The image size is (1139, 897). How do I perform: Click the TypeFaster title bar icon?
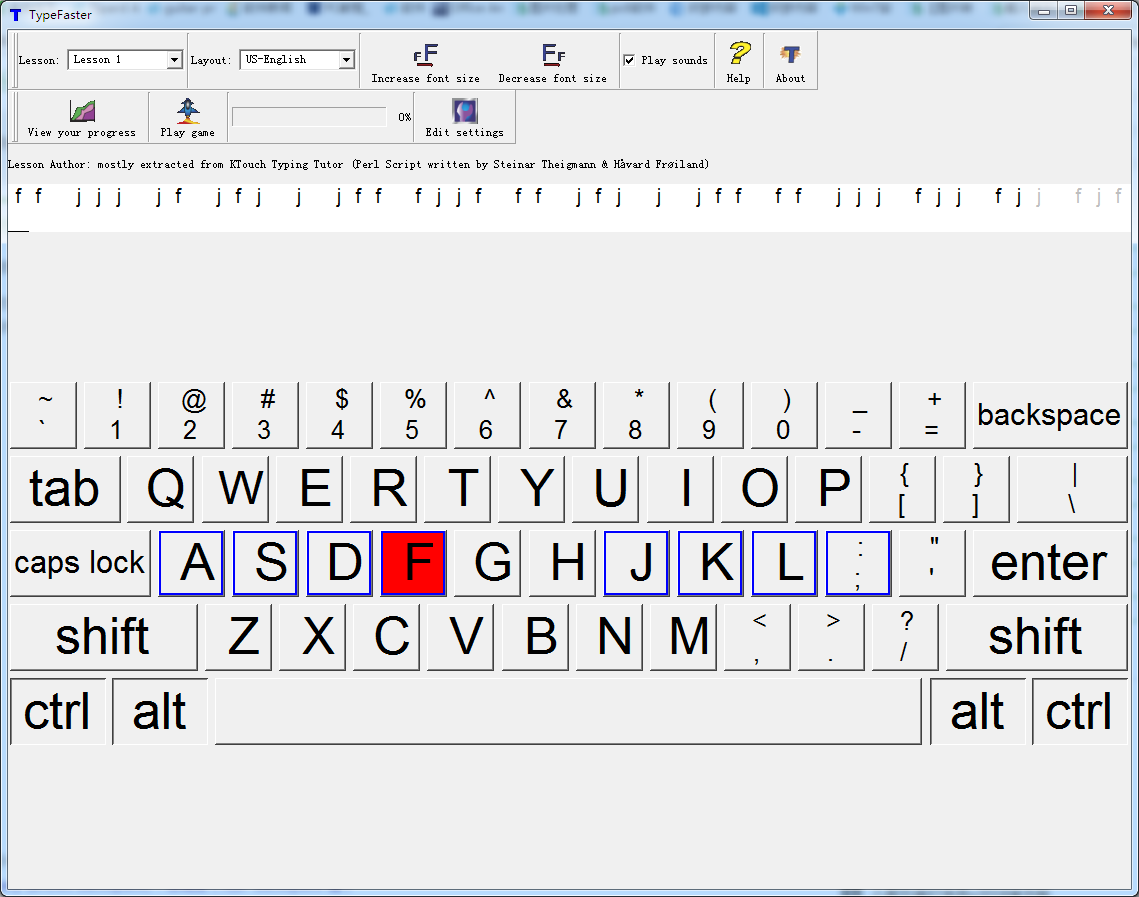[x=15, y=15]
